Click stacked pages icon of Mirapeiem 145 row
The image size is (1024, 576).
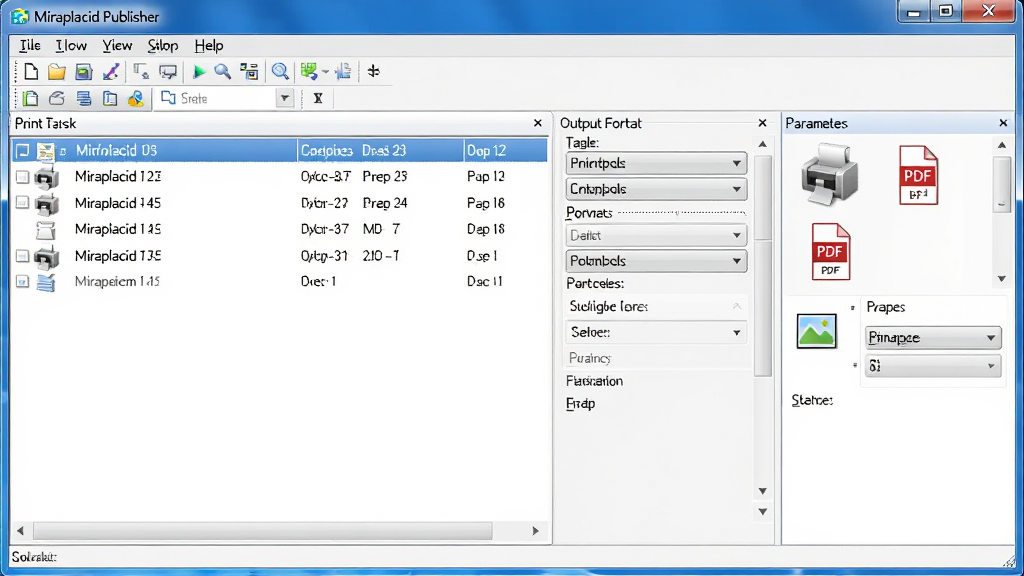pos(46,283)
